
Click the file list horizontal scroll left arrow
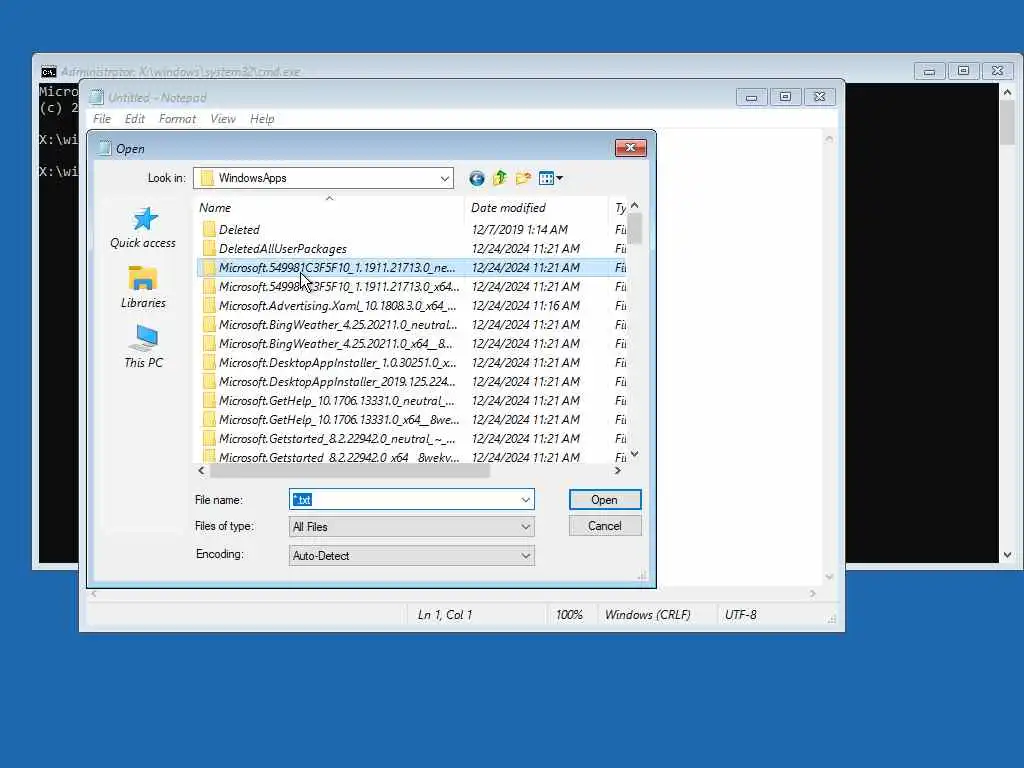point(201,470)
